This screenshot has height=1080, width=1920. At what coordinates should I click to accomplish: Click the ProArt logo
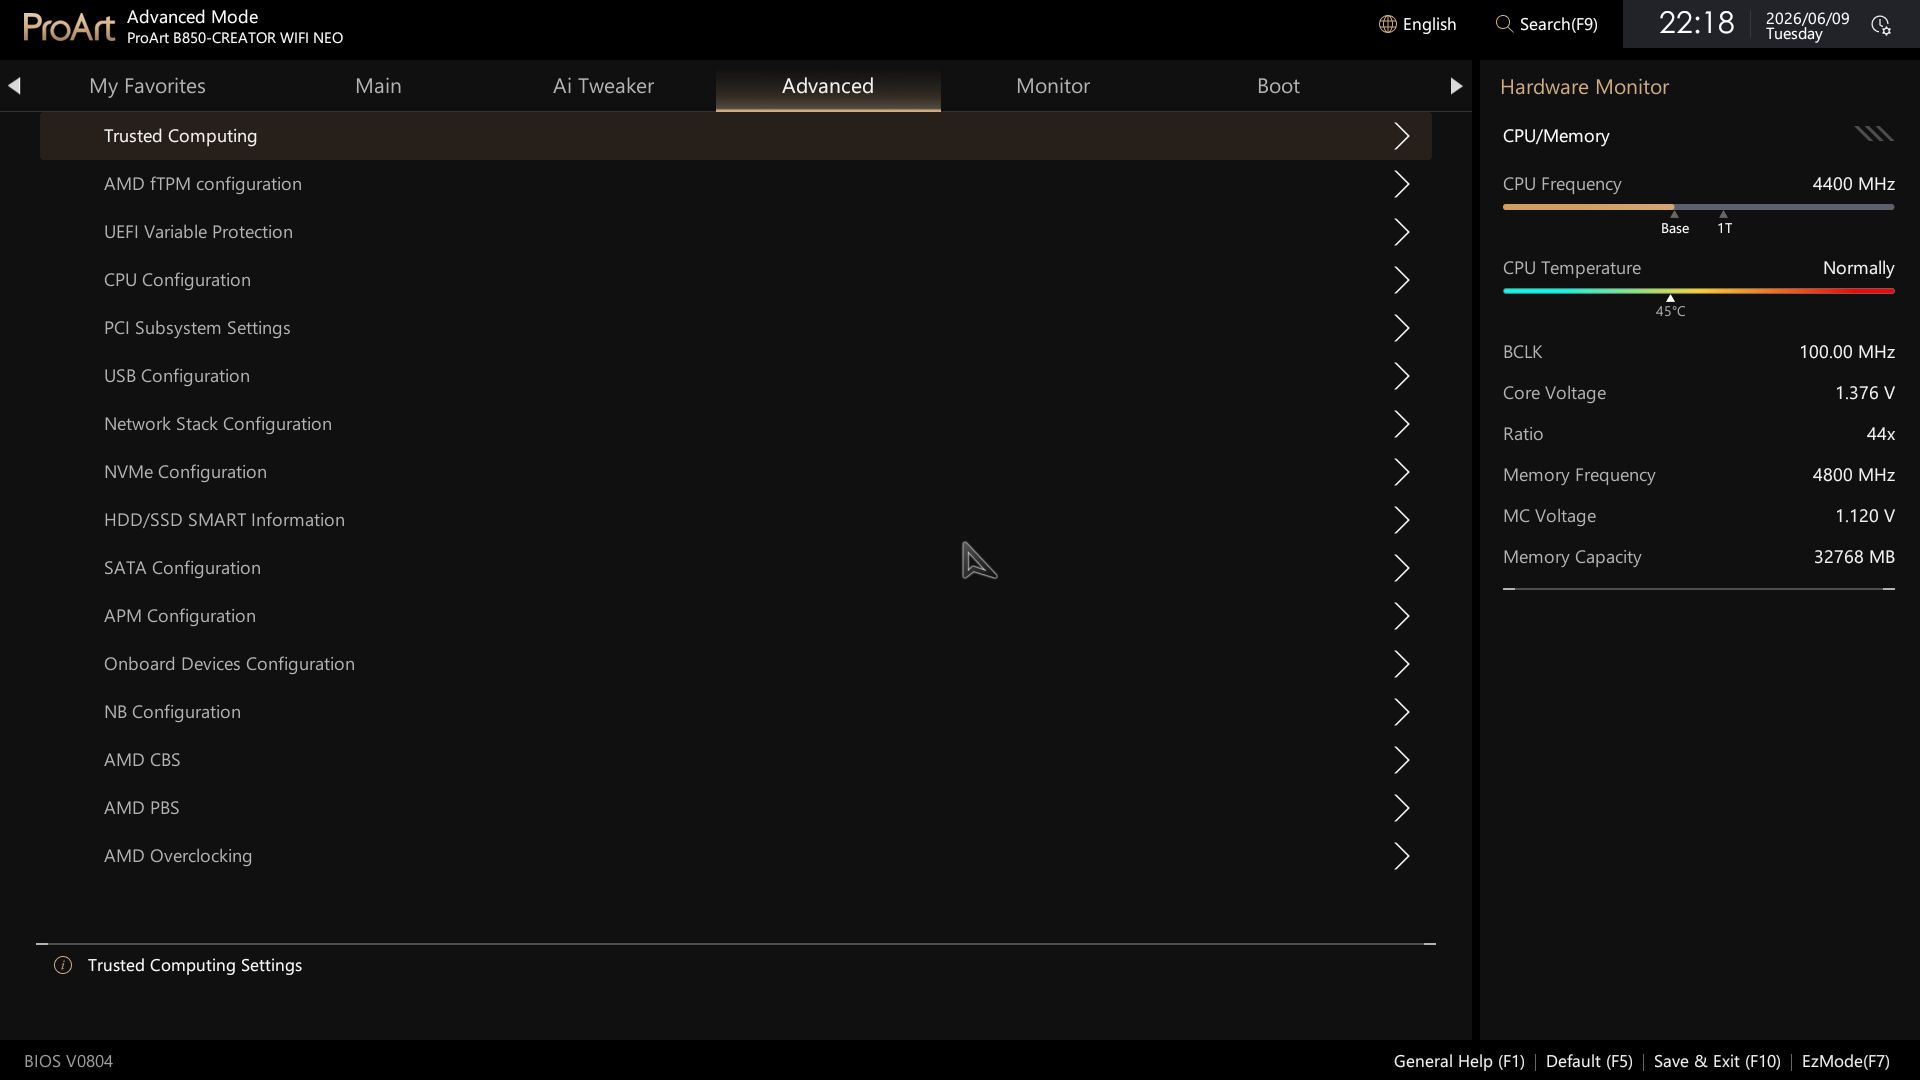pyautogui.click(x=68, y=26)
